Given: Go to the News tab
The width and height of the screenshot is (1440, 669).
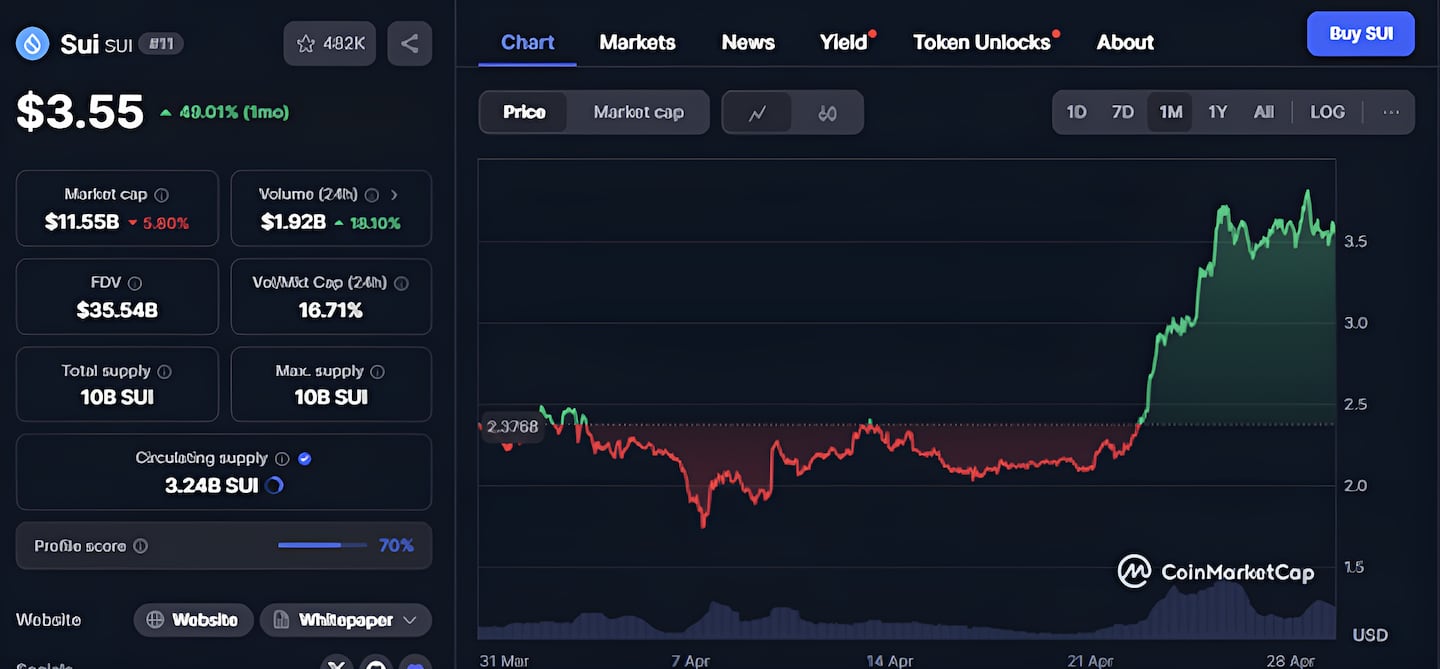Looking at the screenshot, I should coord(748,42).
